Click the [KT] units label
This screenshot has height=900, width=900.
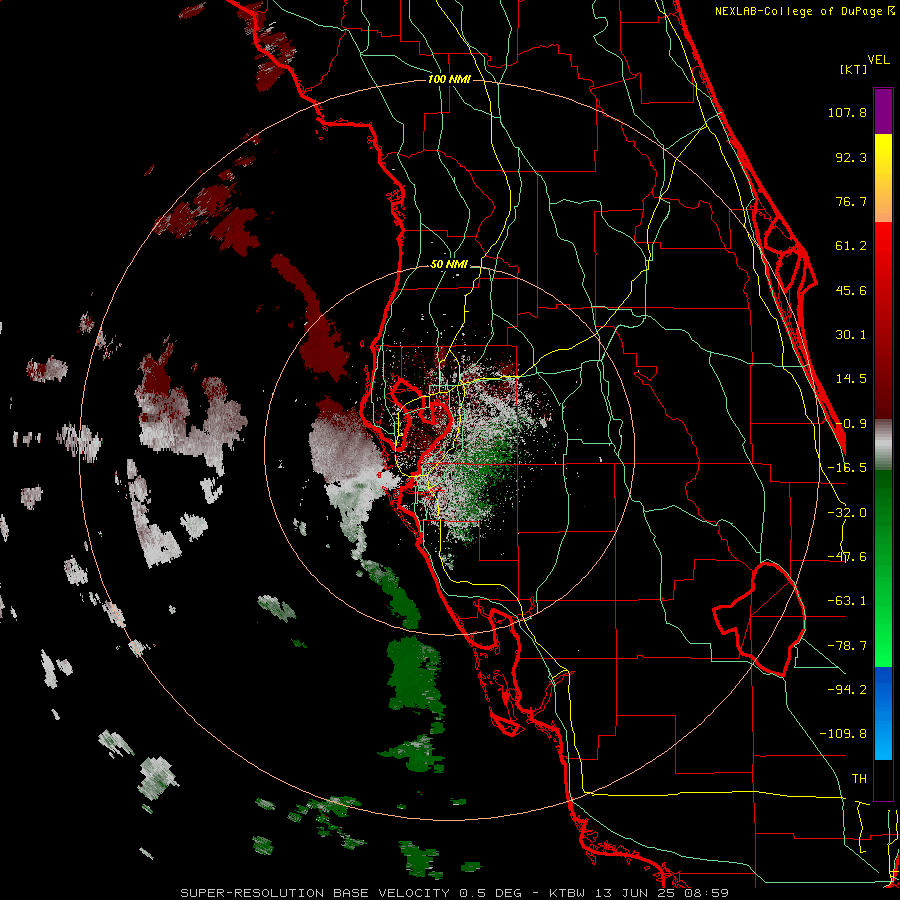[x=853, y=69]
